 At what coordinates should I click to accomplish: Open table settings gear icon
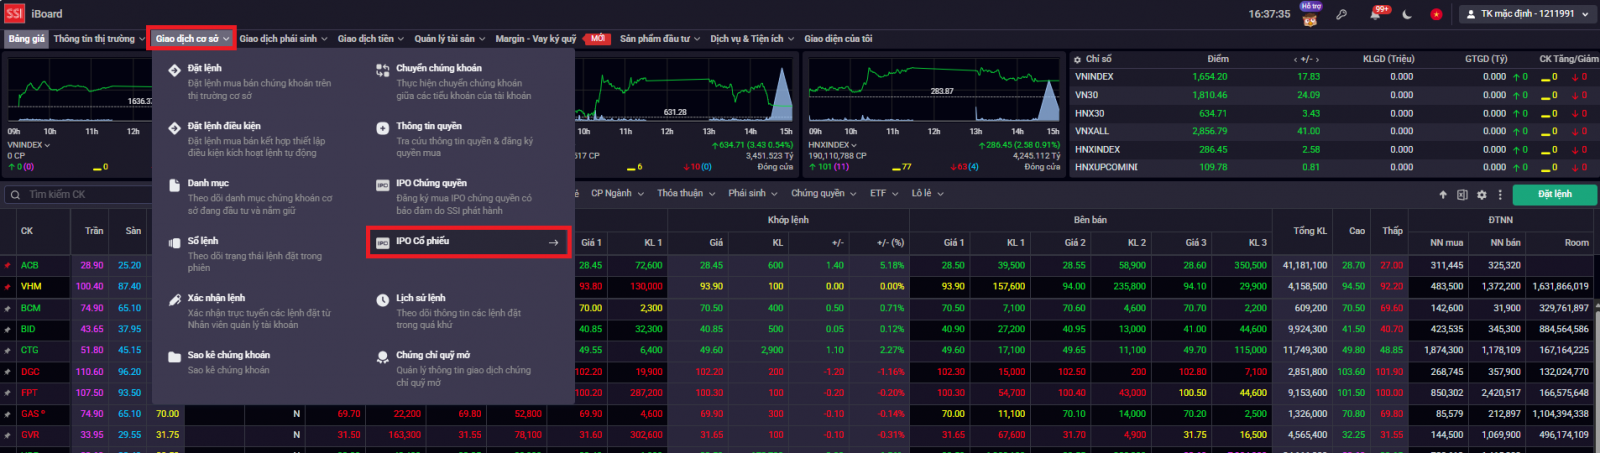click(x=1482, y=194)
